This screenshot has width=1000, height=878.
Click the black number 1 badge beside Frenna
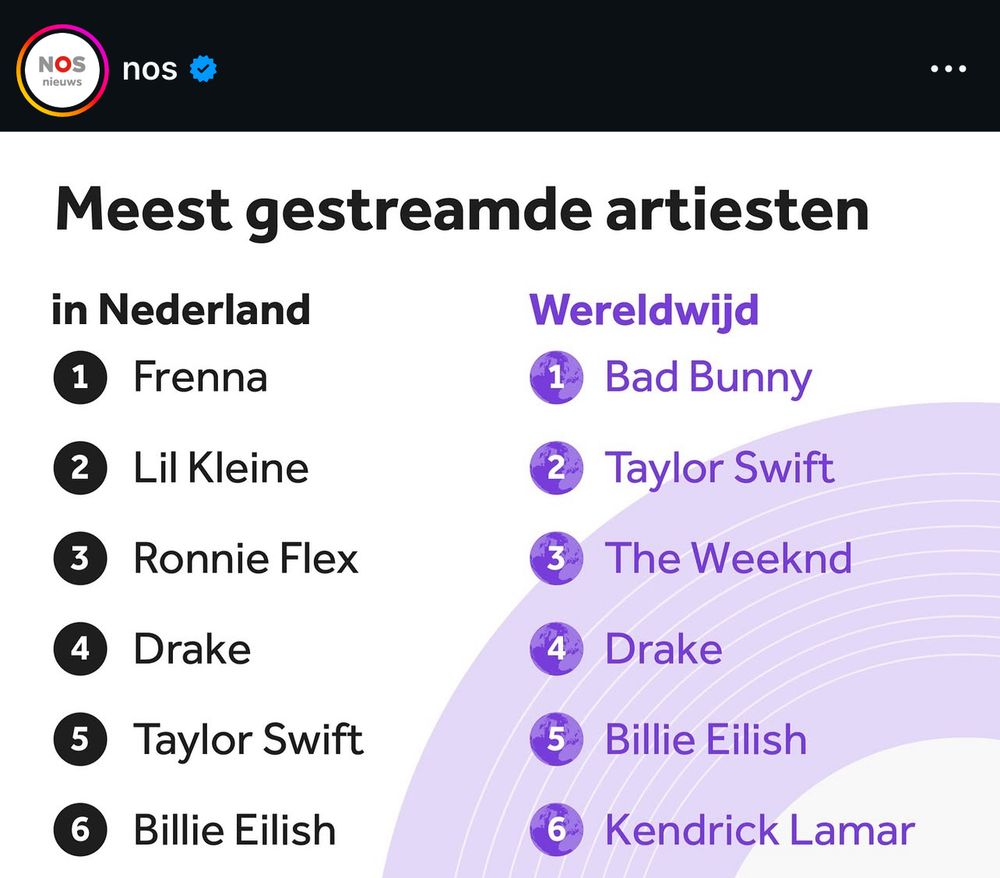[80, 377]
